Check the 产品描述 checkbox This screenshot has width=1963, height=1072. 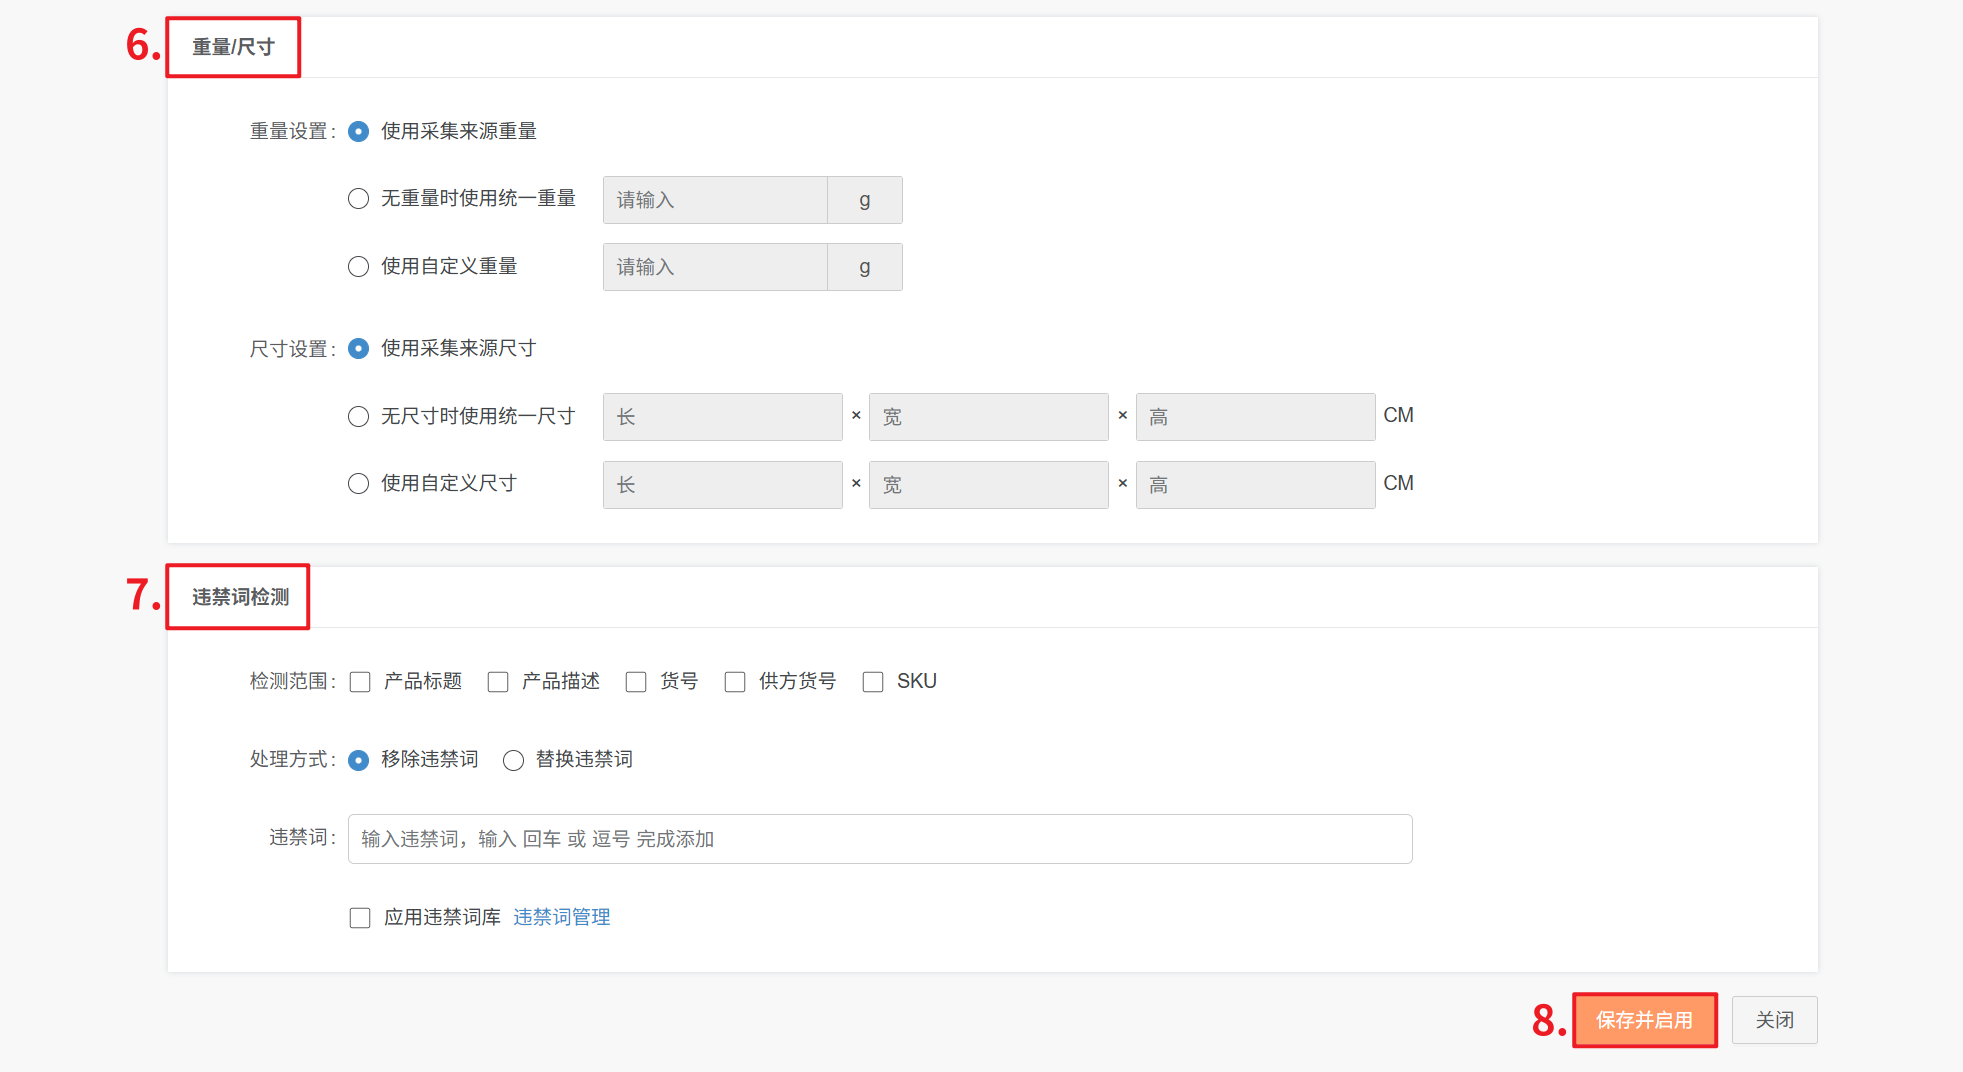pyautogui.click(x=498, y=682)
